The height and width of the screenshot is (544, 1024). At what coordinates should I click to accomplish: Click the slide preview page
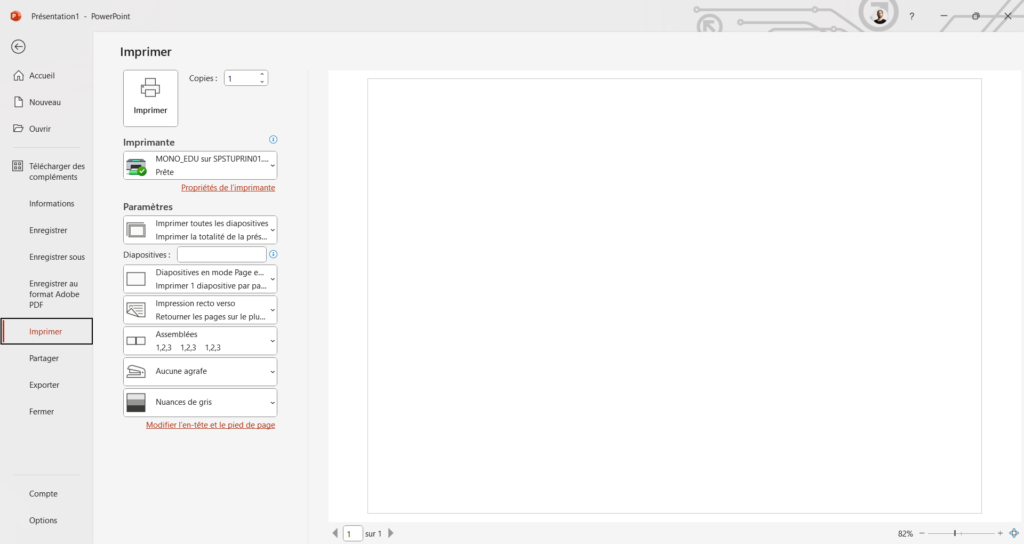[x=674, y=296]
